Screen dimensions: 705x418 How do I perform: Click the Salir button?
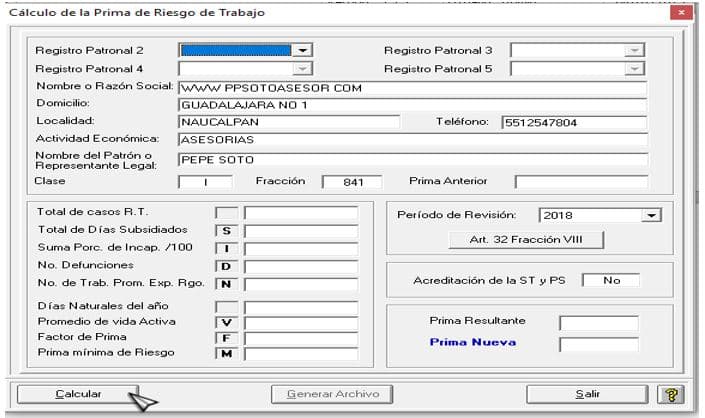[x=587, y=394]
